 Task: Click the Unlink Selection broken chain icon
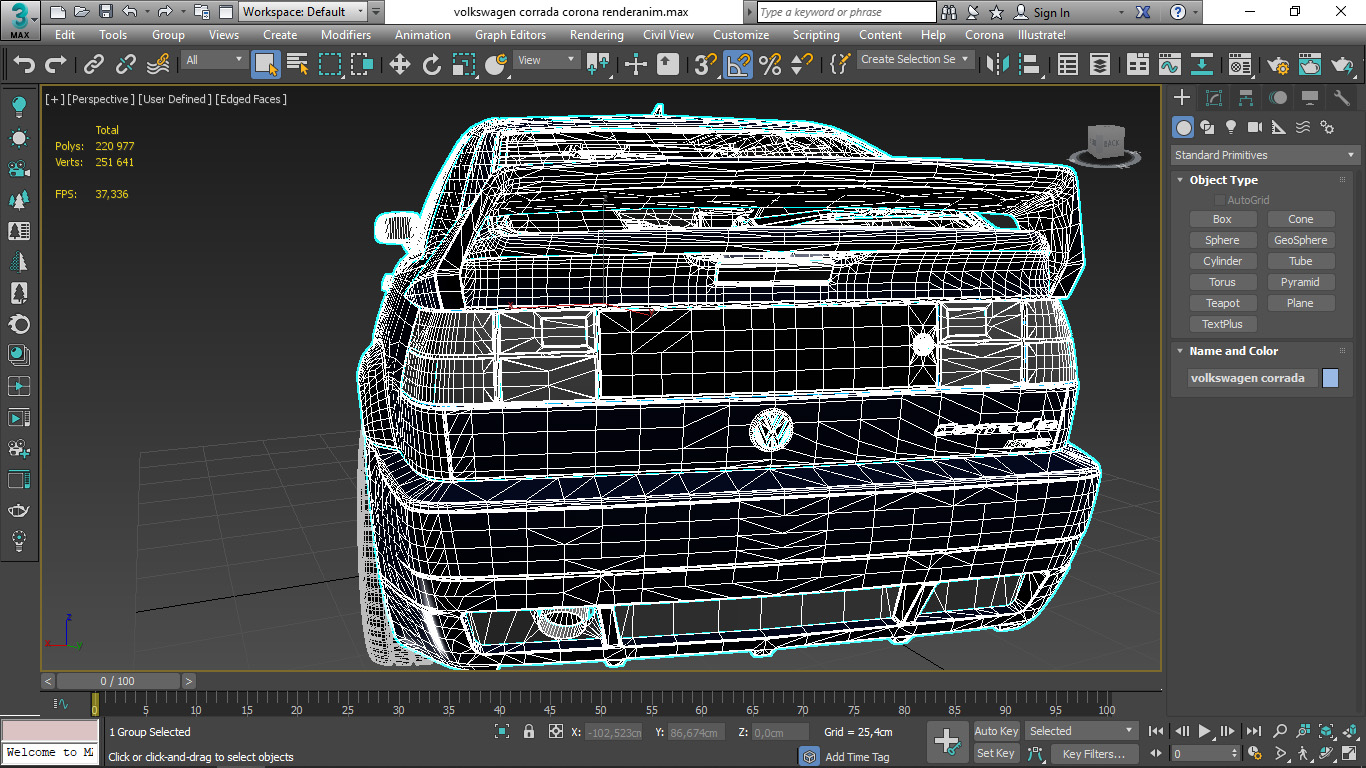[x=126, y=65]
